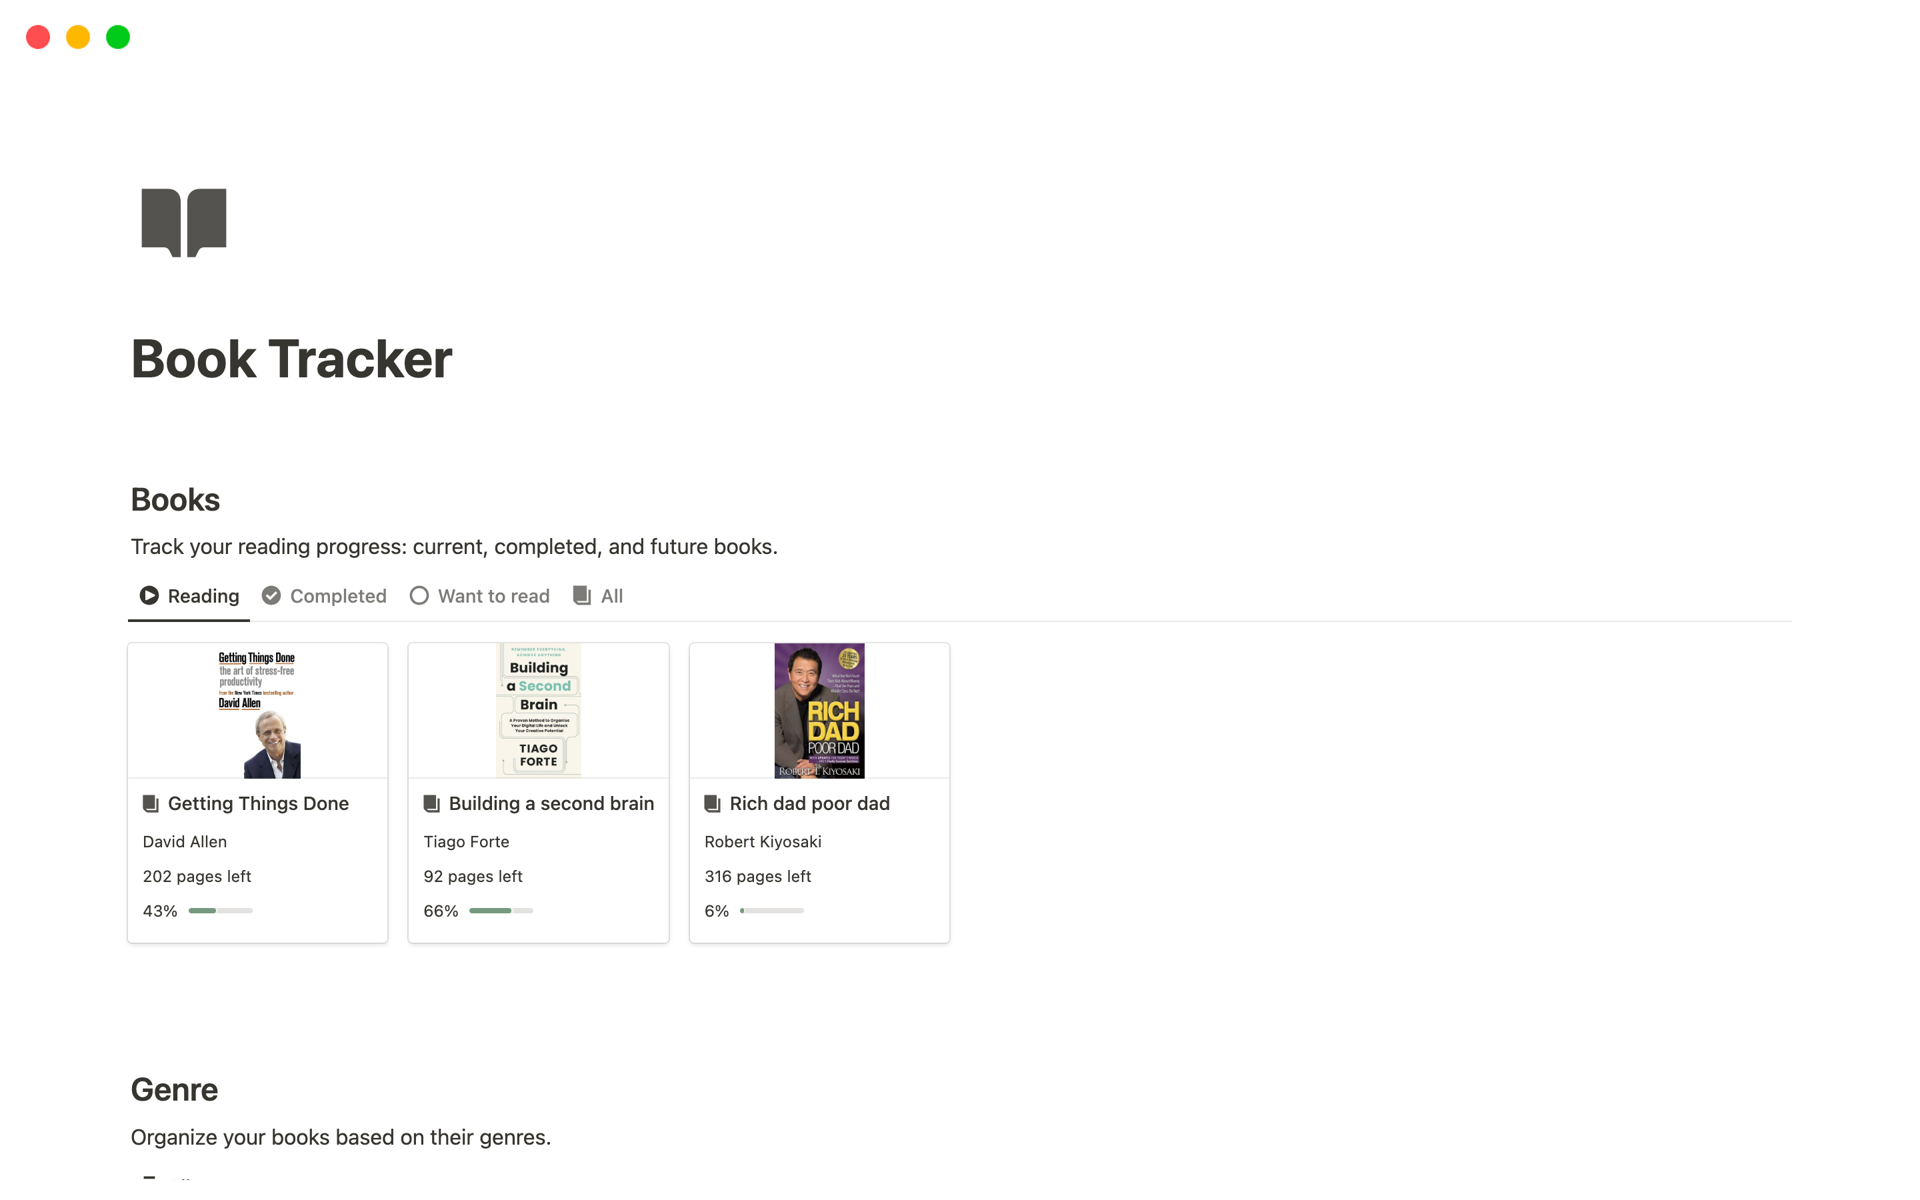This screenshot has width=1920, height=1200.
Task: Click the 66% progress bar for Building a second brain
Action: (x=500, y=911)
